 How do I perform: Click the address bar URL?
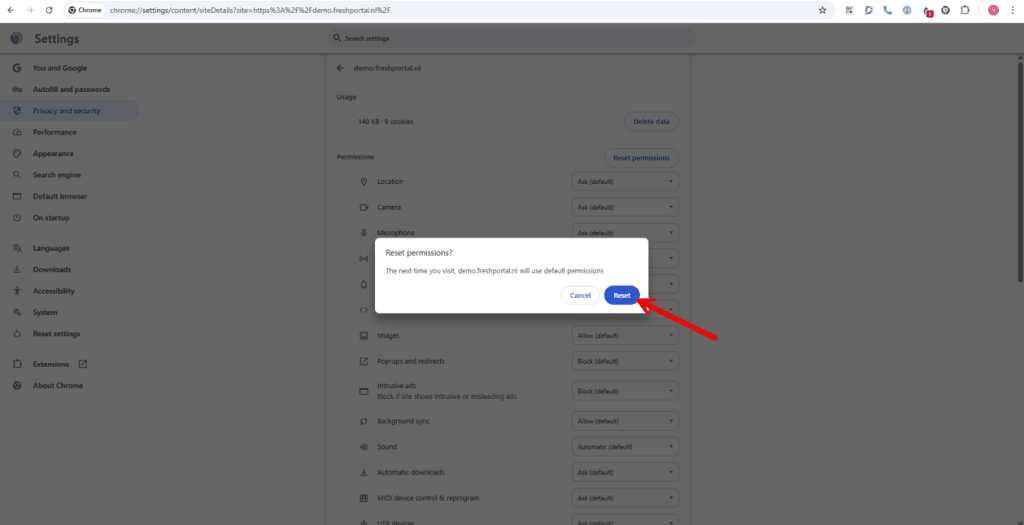pyautogui.click(x=251, y=10)
